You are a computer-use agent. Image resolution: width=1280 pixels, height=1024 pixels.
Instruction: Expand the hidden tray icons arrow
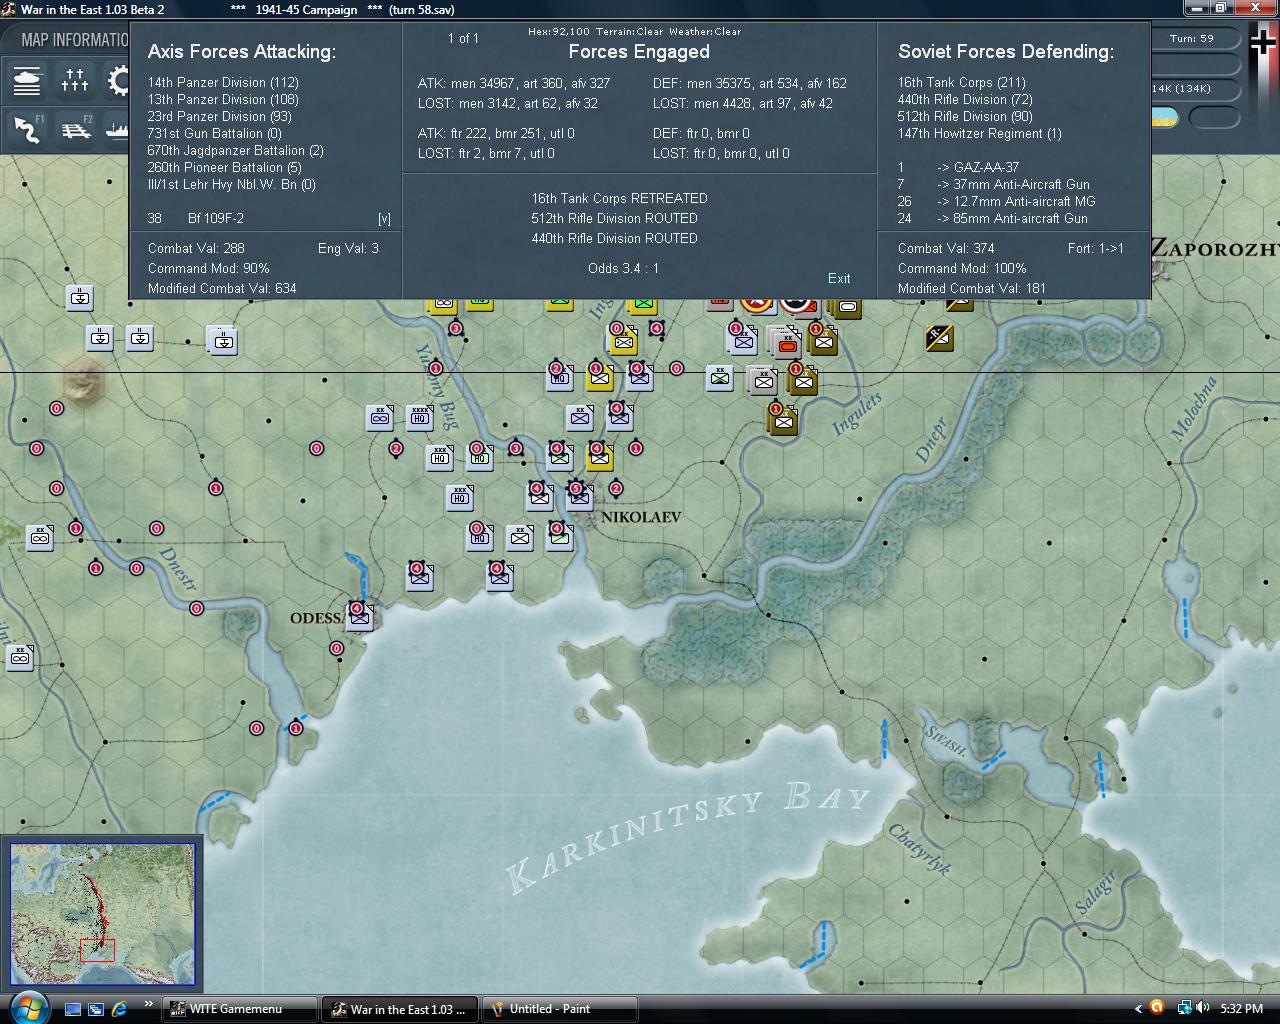pyautogui.click(x=1138, y=1008)
